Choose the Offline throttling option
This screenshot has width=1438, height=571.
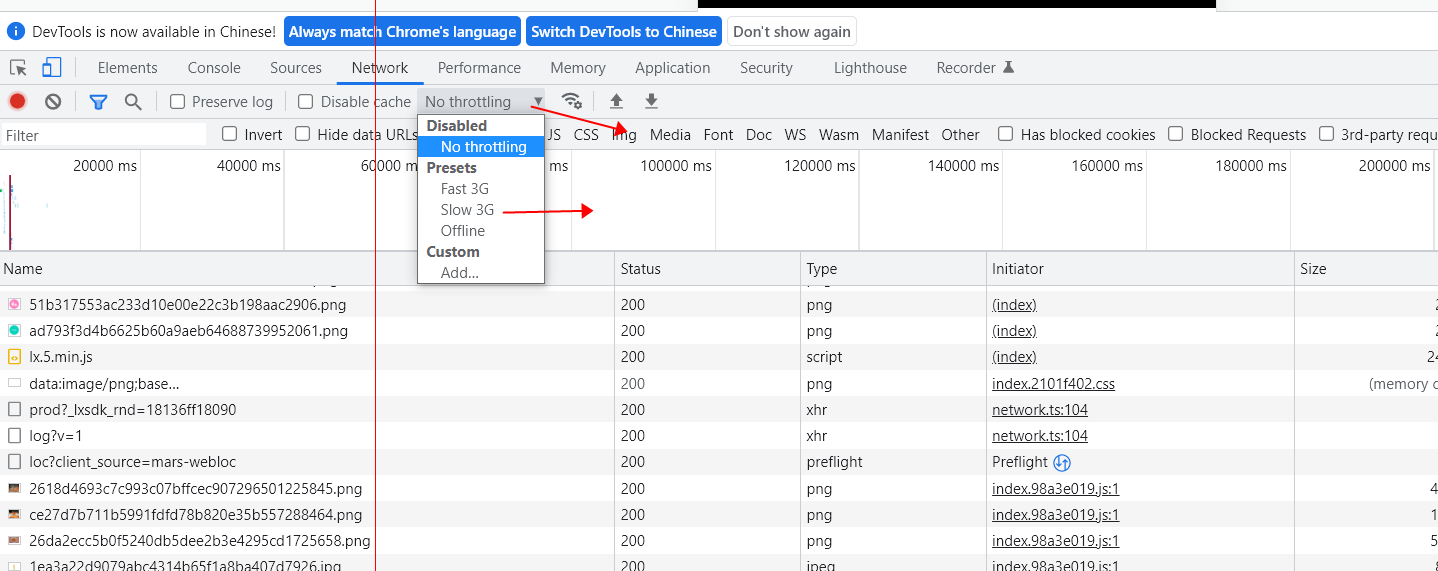point(463,231)
